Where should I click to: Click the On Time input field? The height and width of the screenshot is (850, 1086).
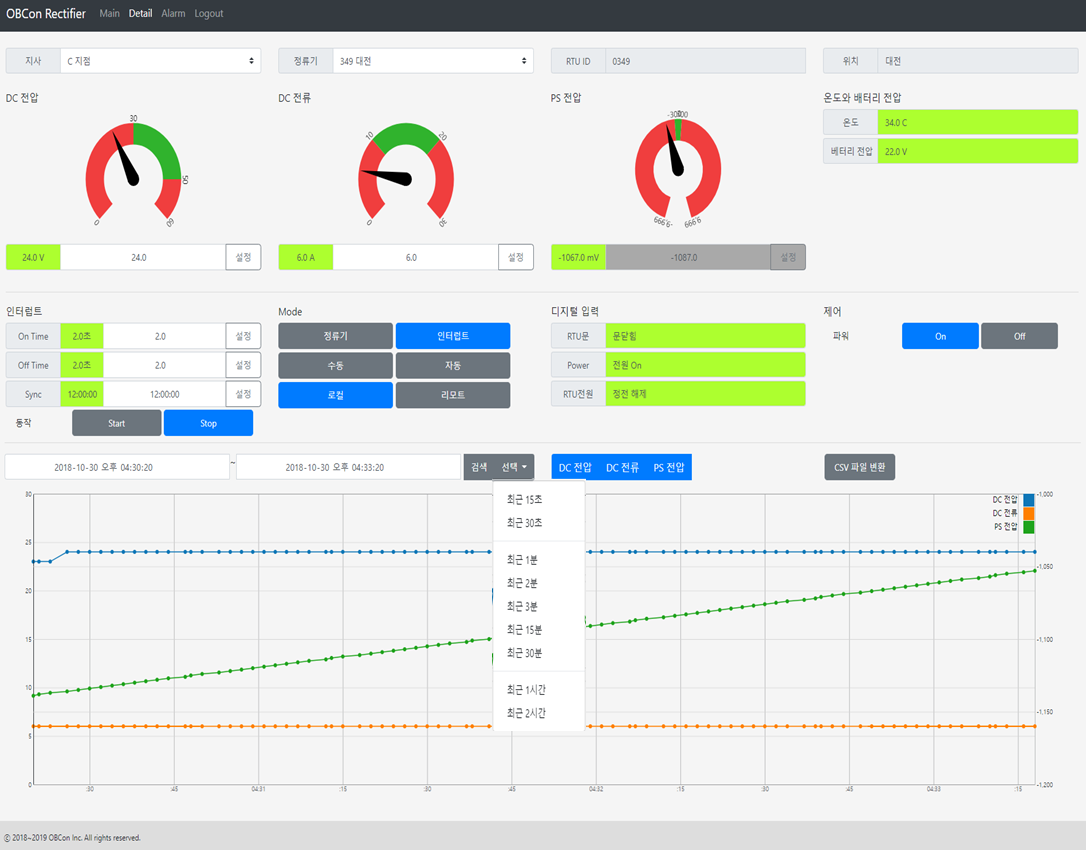[x=164, y=336]
